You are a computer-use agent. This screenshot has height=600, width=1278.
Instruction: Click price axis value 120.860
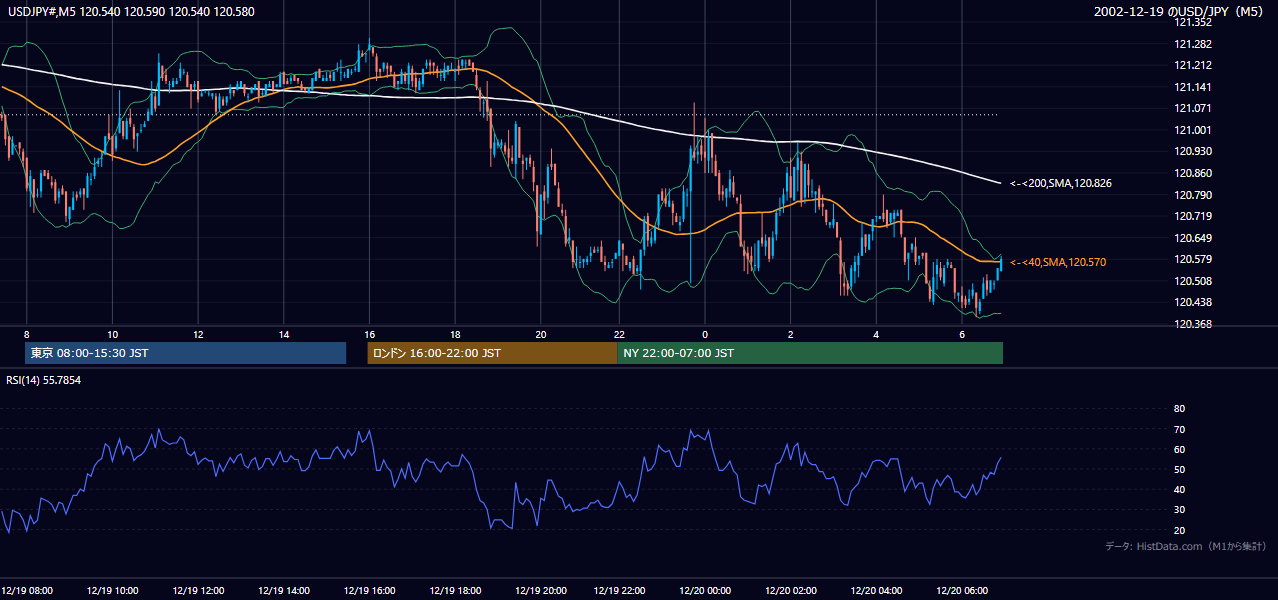coord(1194,173)
